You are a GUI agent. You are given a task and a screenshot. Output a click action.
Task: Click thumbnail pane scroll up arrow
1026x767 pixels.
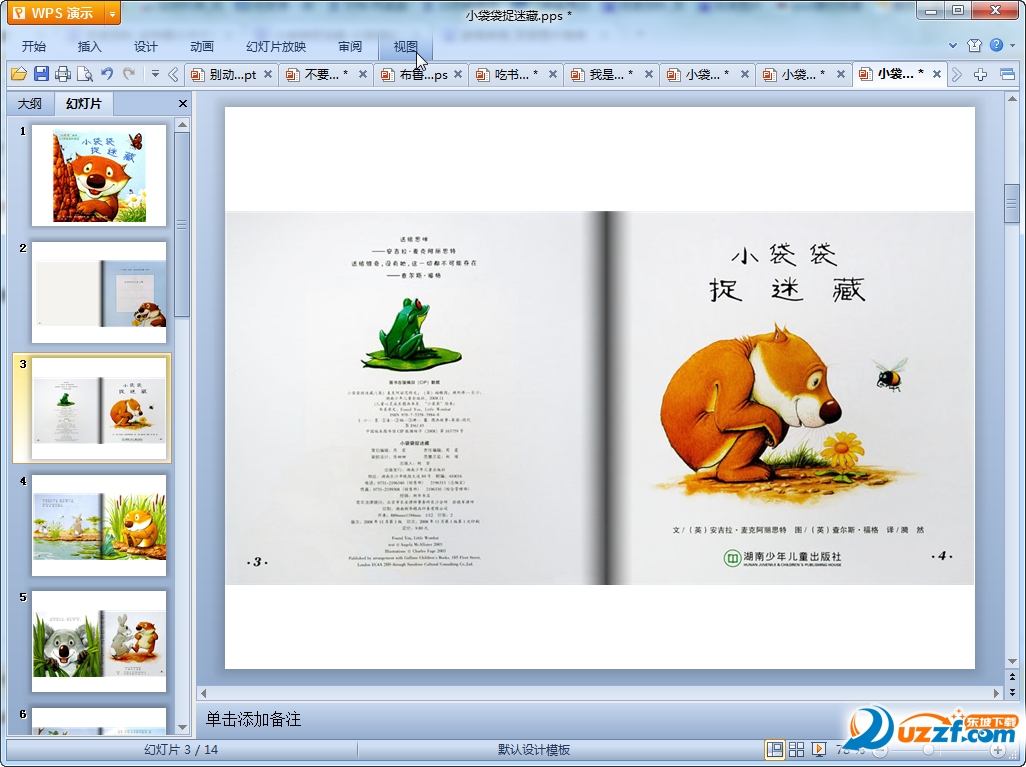click(x=183, y=125)
